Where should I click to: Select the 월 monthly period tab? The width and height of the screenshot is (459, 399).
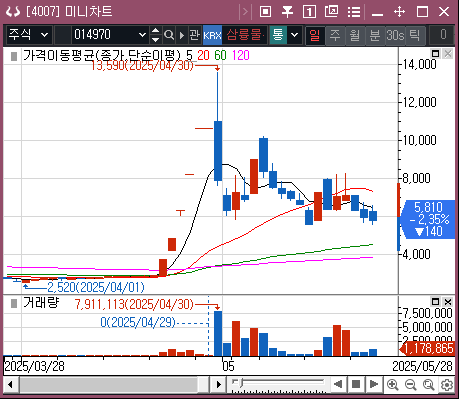click(355, 35)
